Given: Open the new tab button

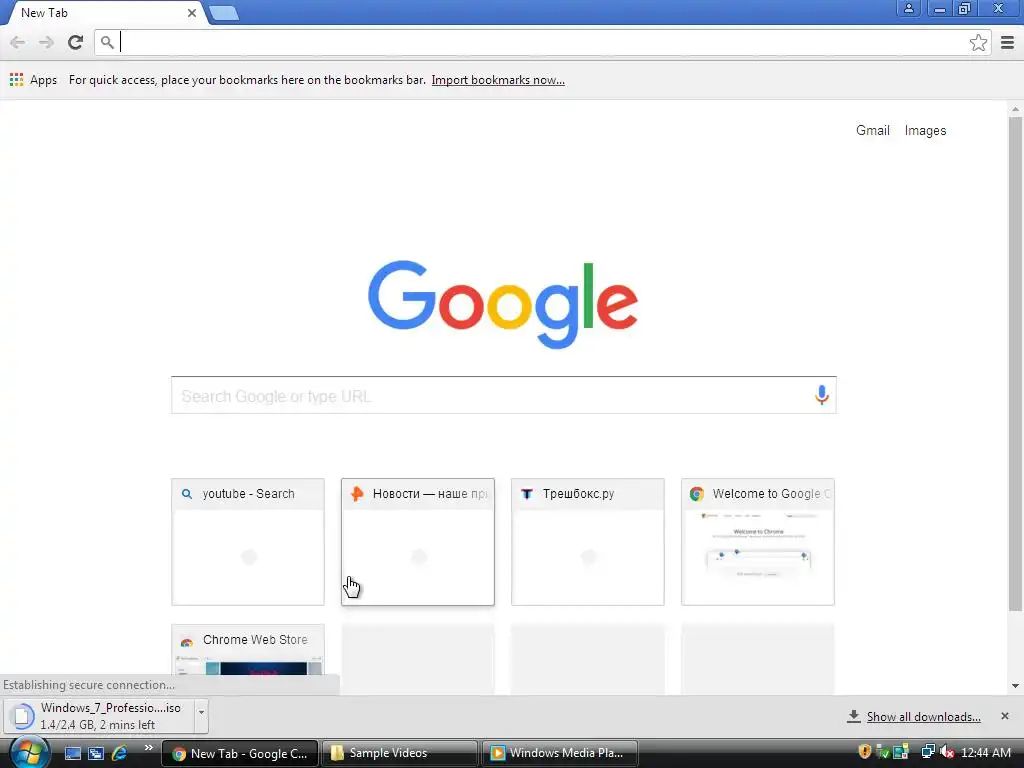Looking at the screenshot, I should 224,13.
